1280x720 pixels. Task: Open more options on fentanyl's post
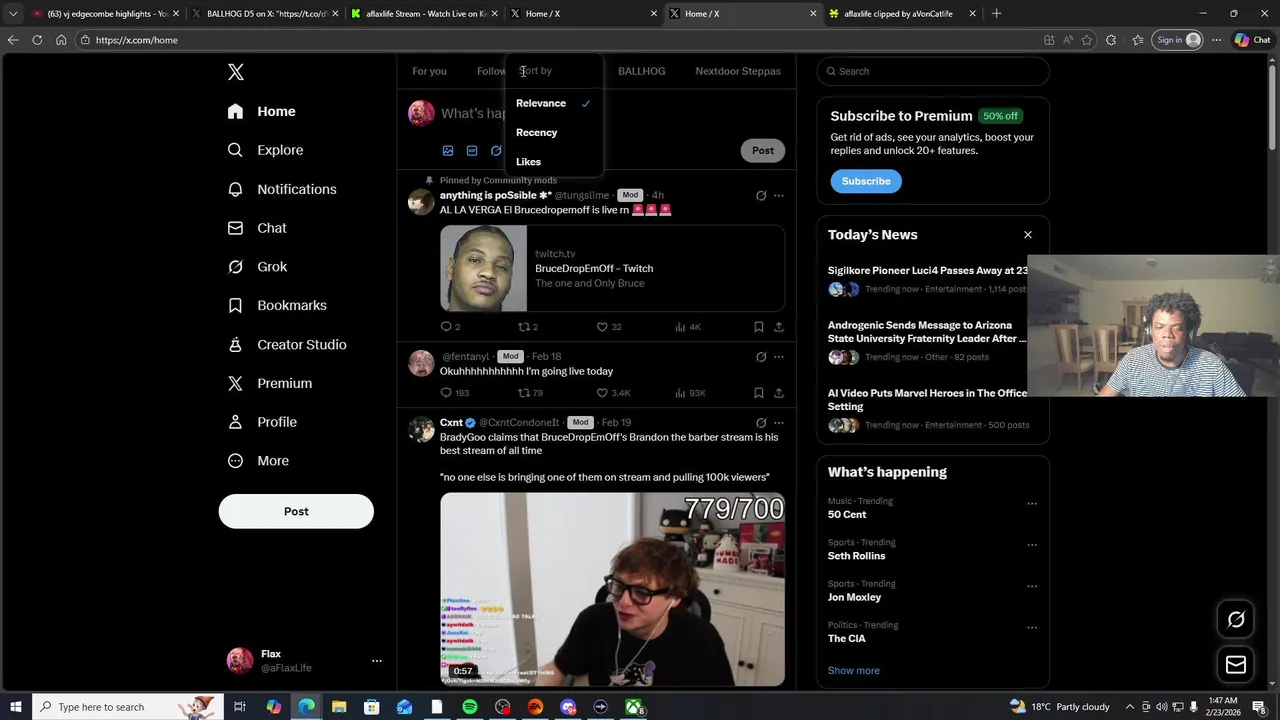click(x=779, y=357)
